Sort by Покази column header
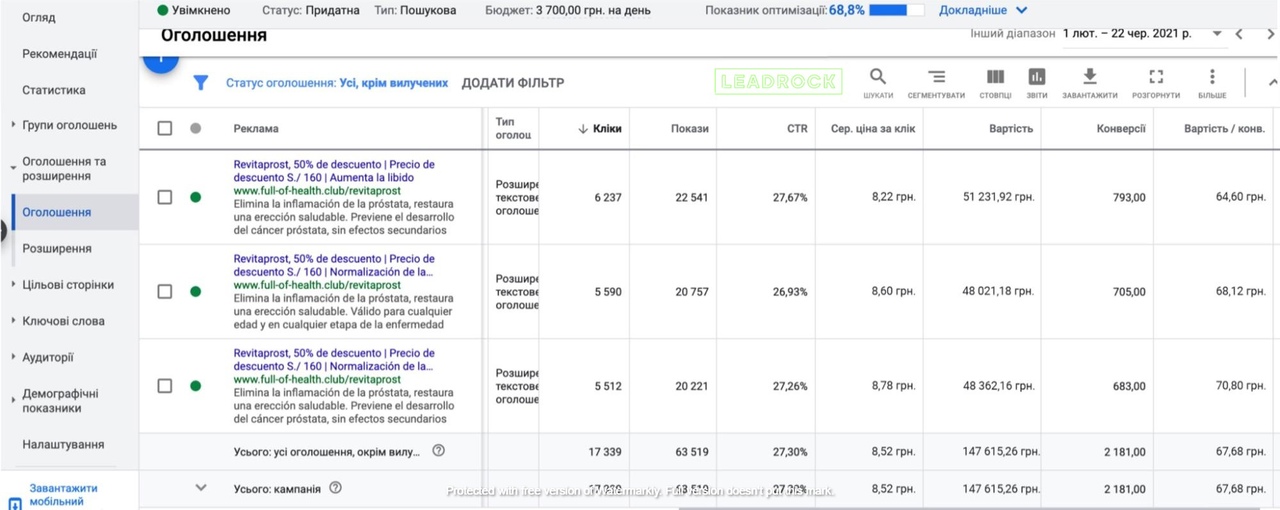The width and height of the screenshot is (1280, 510). pos(690,129)
